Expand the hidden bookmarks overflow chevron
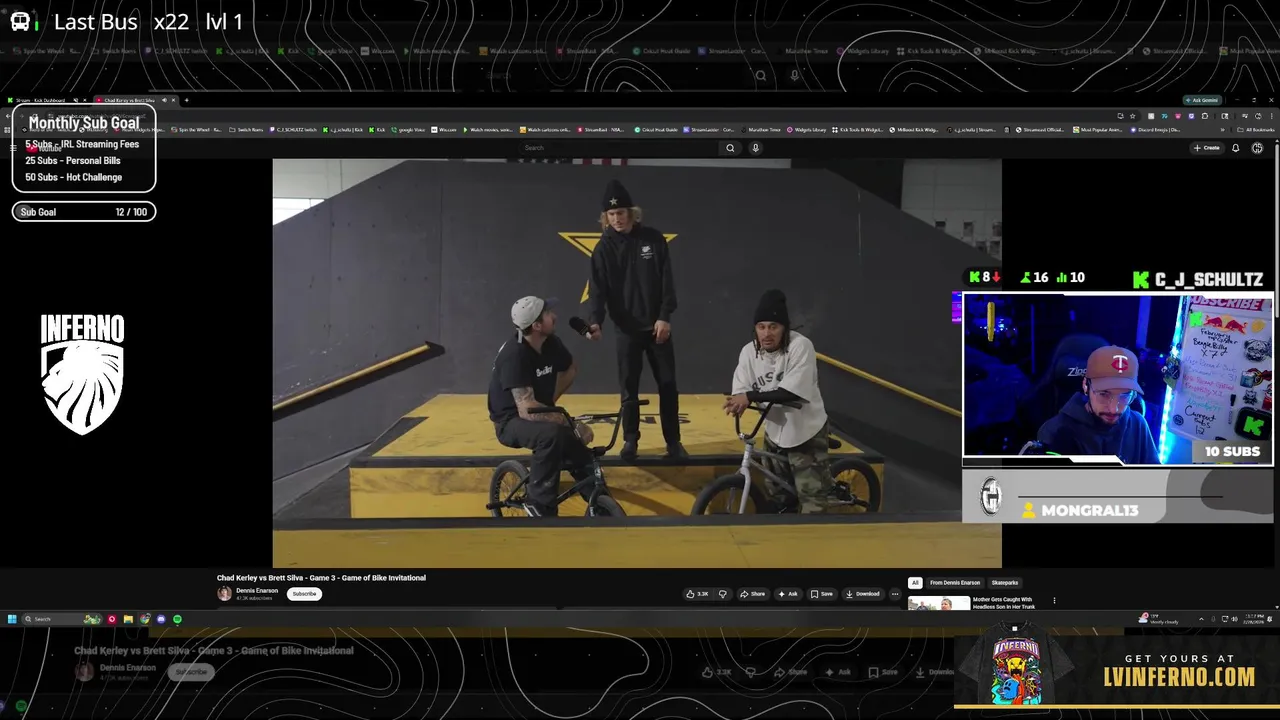Screen dimensions: 1280x720 click(1222, 130)
